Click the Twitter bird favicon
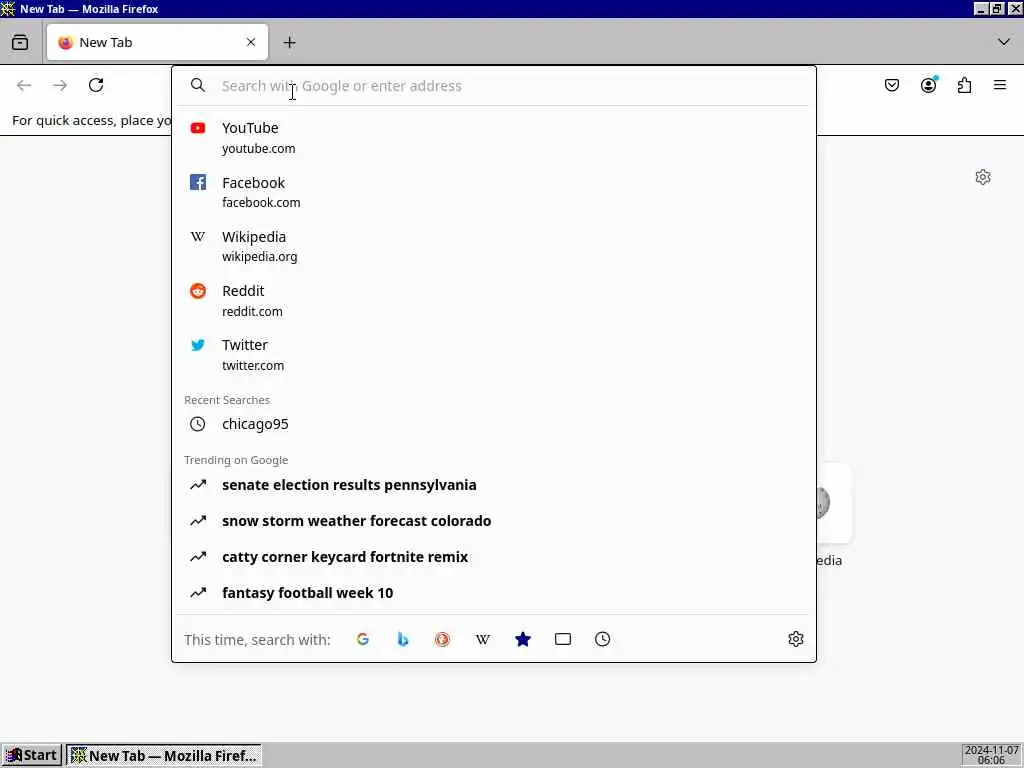The width and height of the screenshot is (1024, 768). [198, 345]
